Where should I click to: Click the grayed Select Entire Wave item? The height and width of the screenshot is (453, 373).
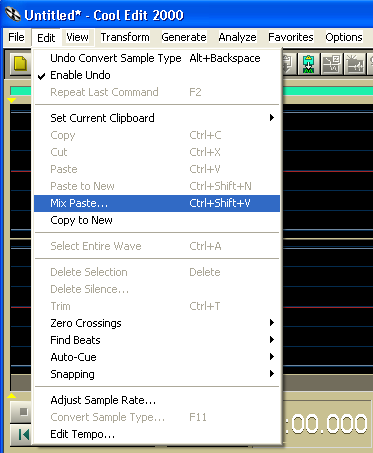[157, 246]
